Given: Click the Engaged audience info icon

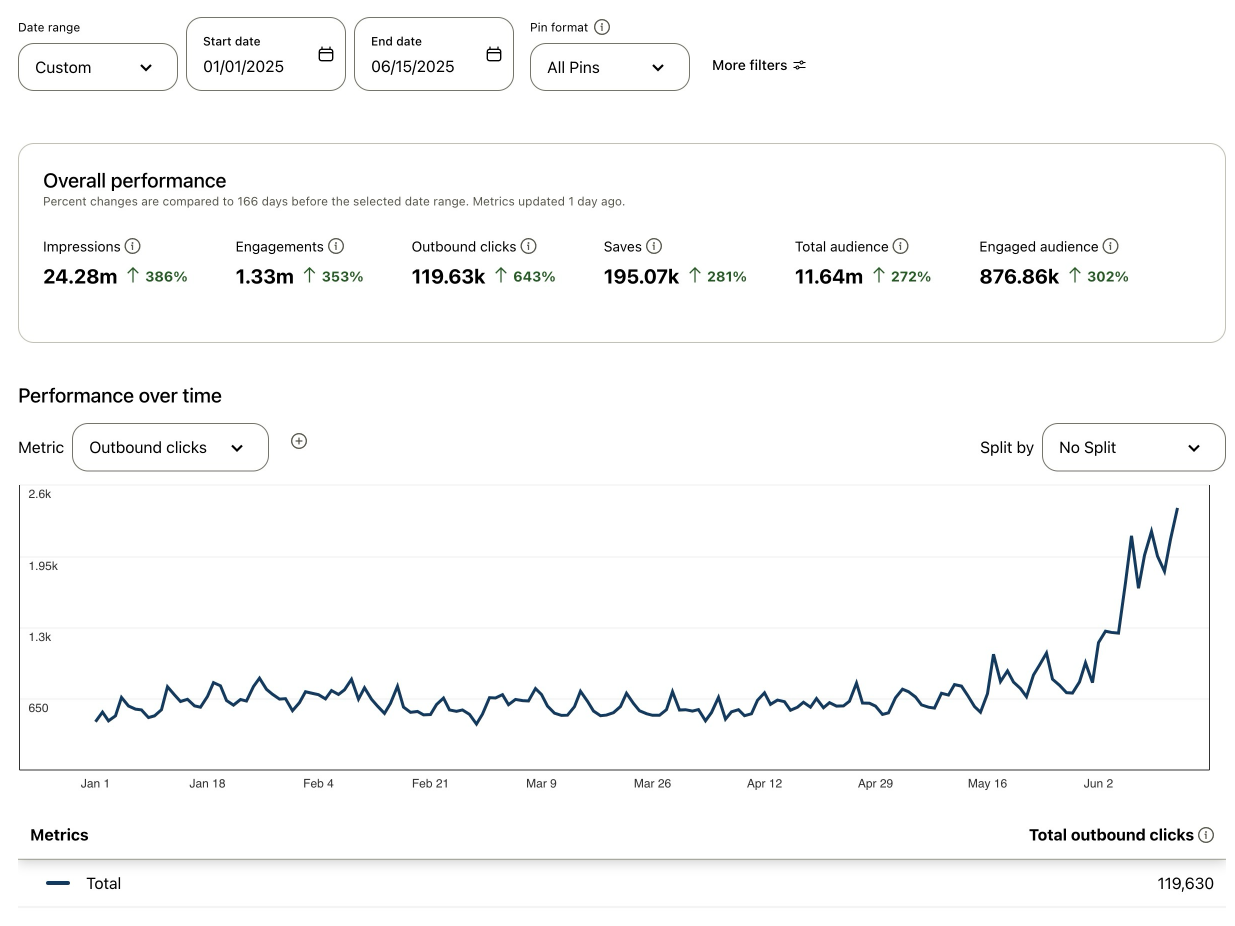Looking at the screenshot, I should [x=1110, y=246].
